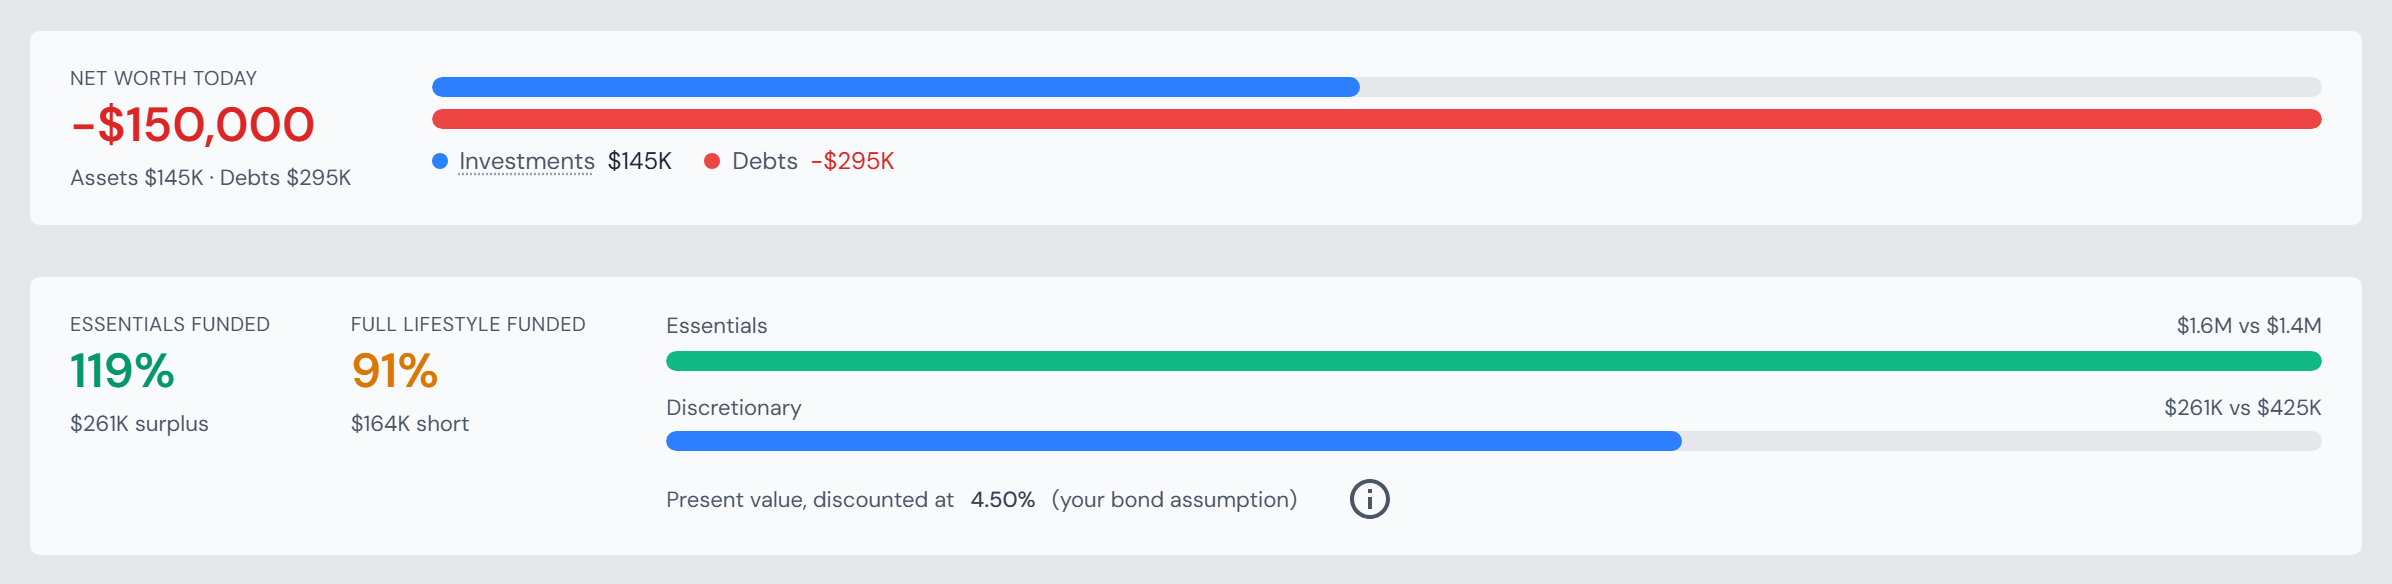Click the blue Investments legend dot
This screenshot has height=584, width=2392.
[x=440, y=161]
